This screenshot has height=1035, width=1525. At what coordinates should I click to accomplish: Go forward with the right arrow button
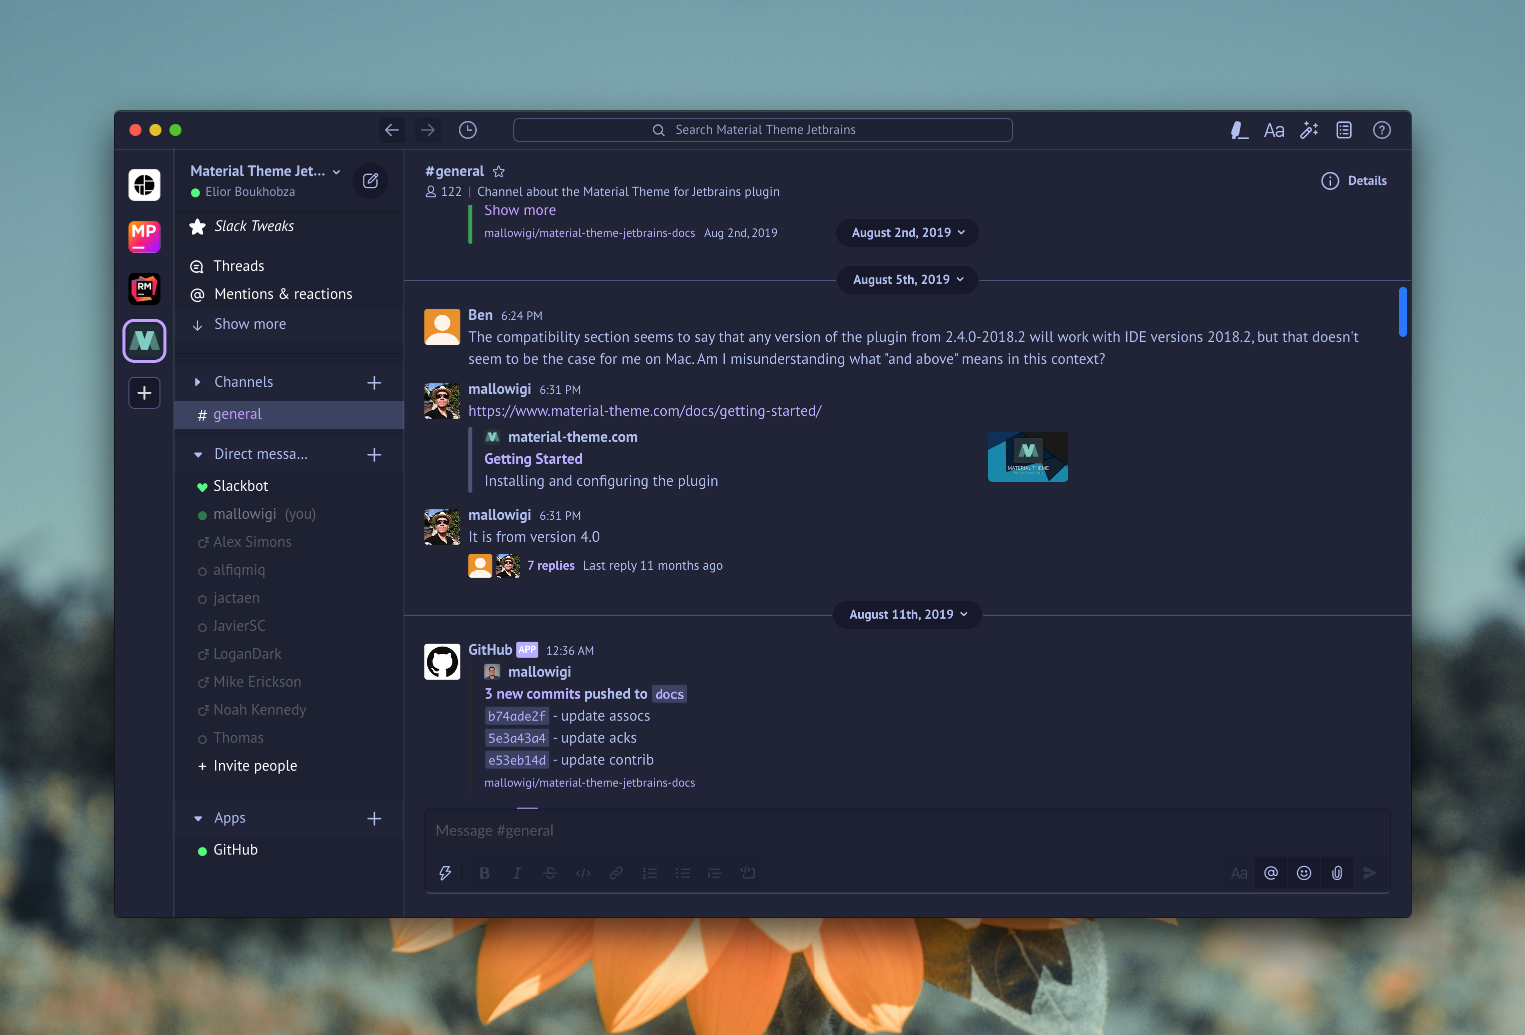[428, 130]
